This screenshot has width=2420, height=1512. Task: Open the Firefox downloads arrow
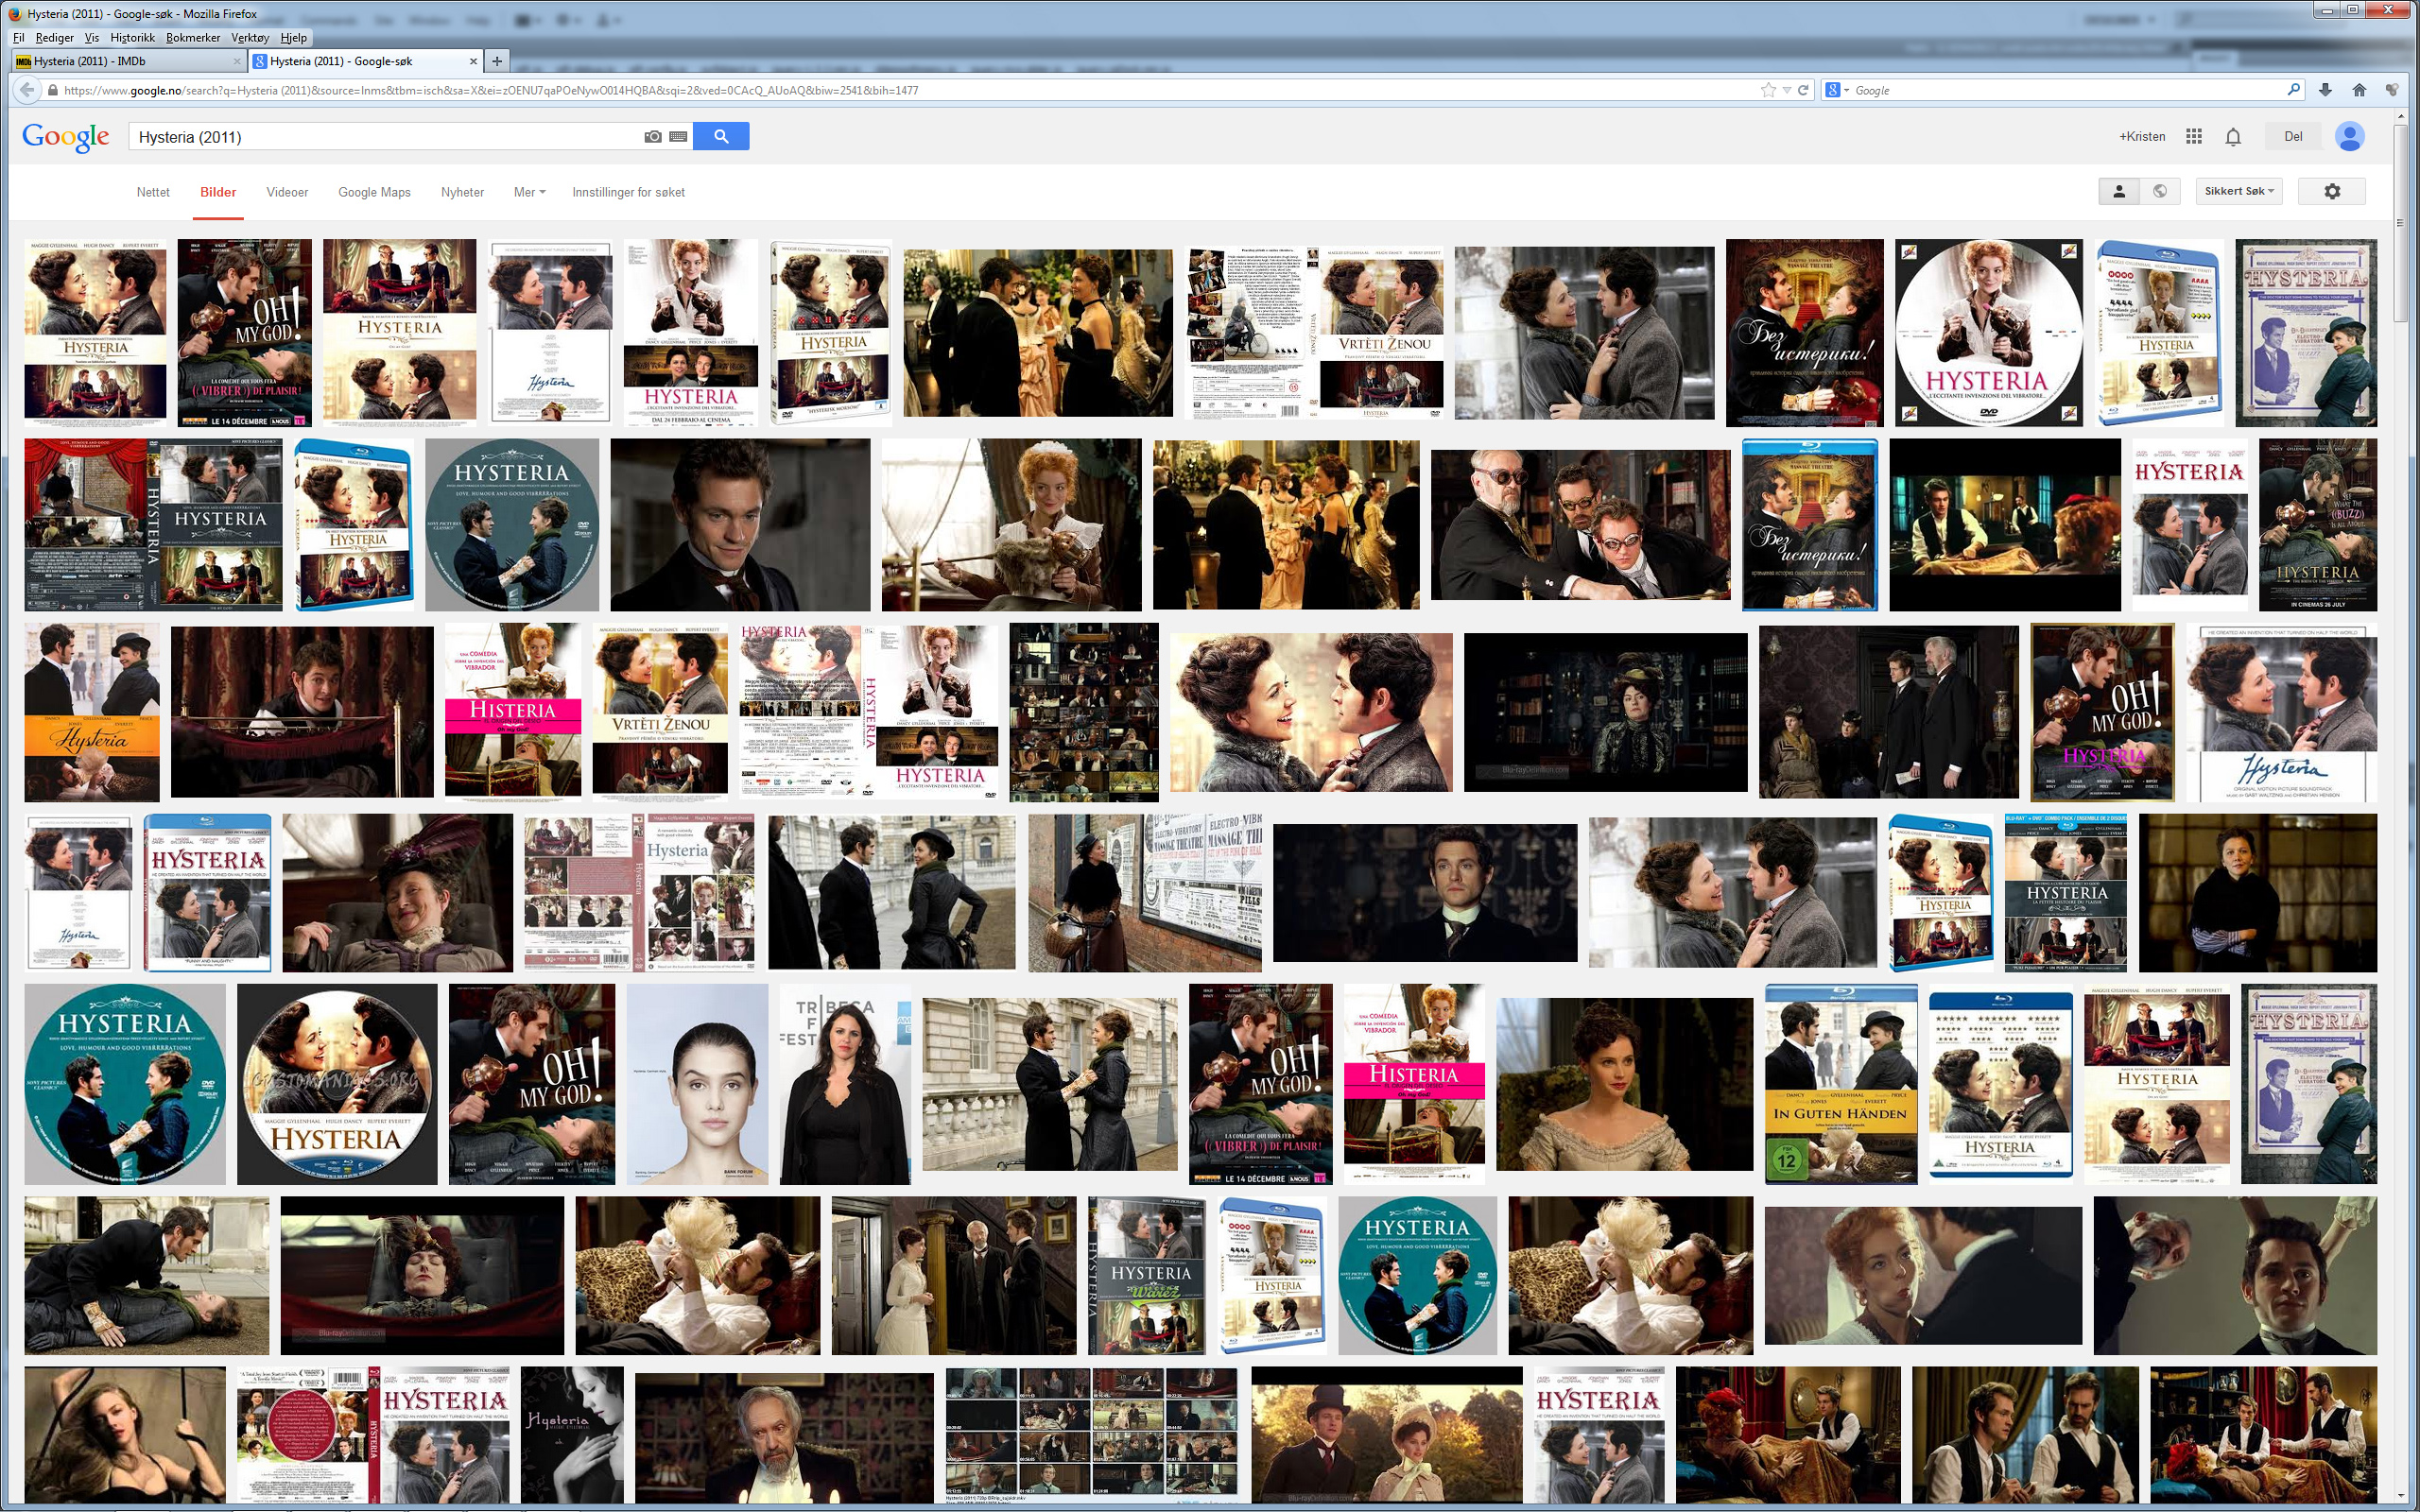pos(2325,90)
